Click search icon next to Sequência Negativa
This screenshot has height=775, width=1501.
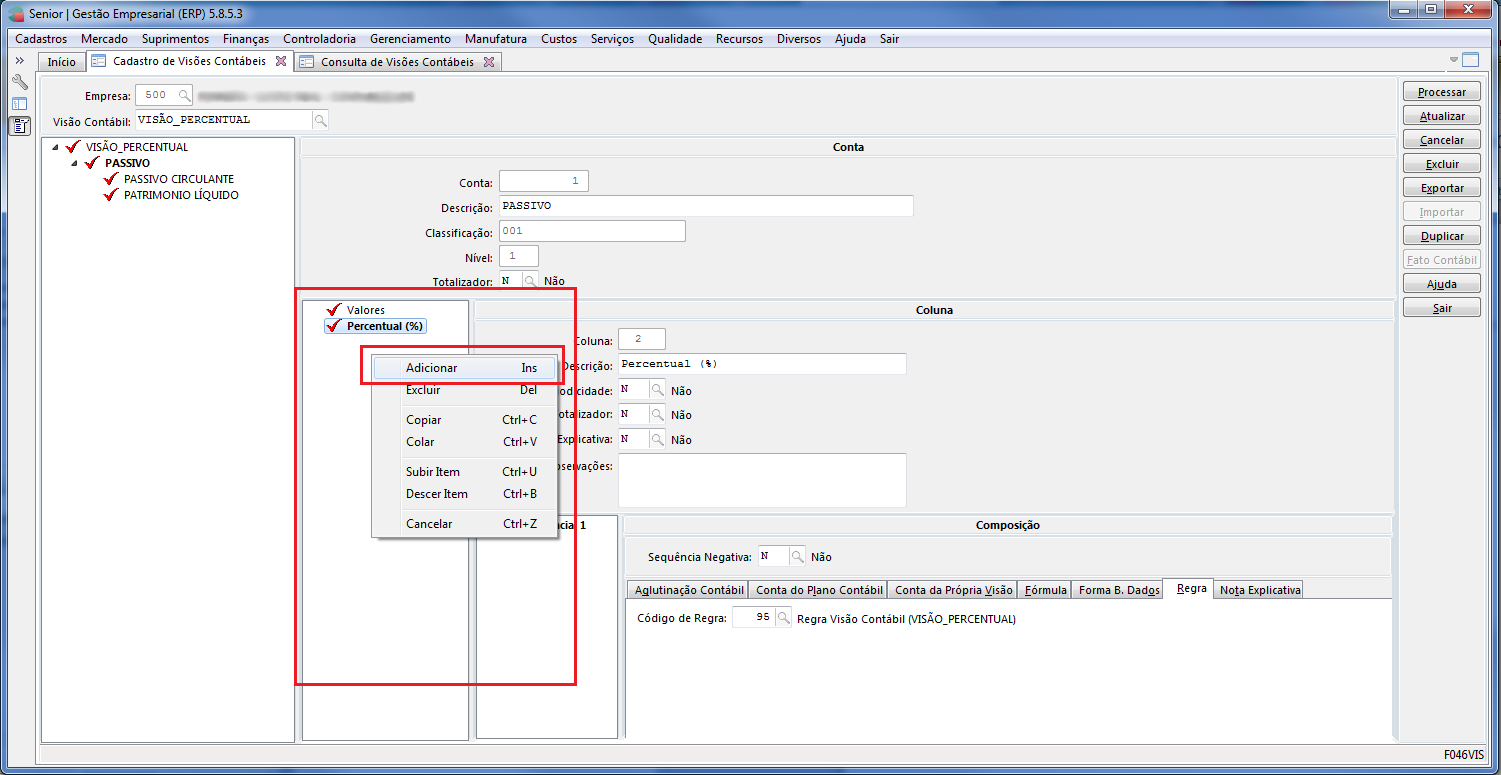(x=797, y=557)
